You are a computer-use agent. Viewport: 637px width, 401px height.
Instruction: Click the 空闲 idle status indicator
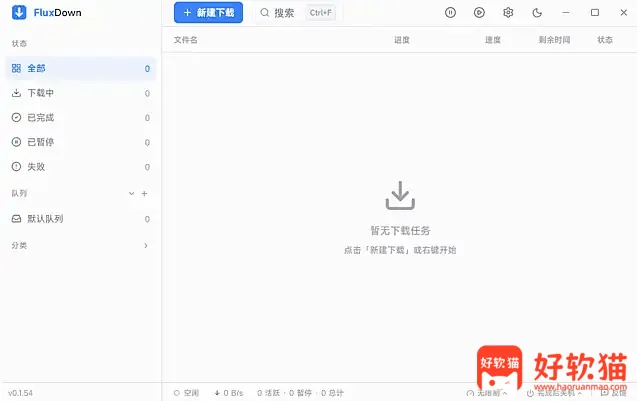(186, 393)
